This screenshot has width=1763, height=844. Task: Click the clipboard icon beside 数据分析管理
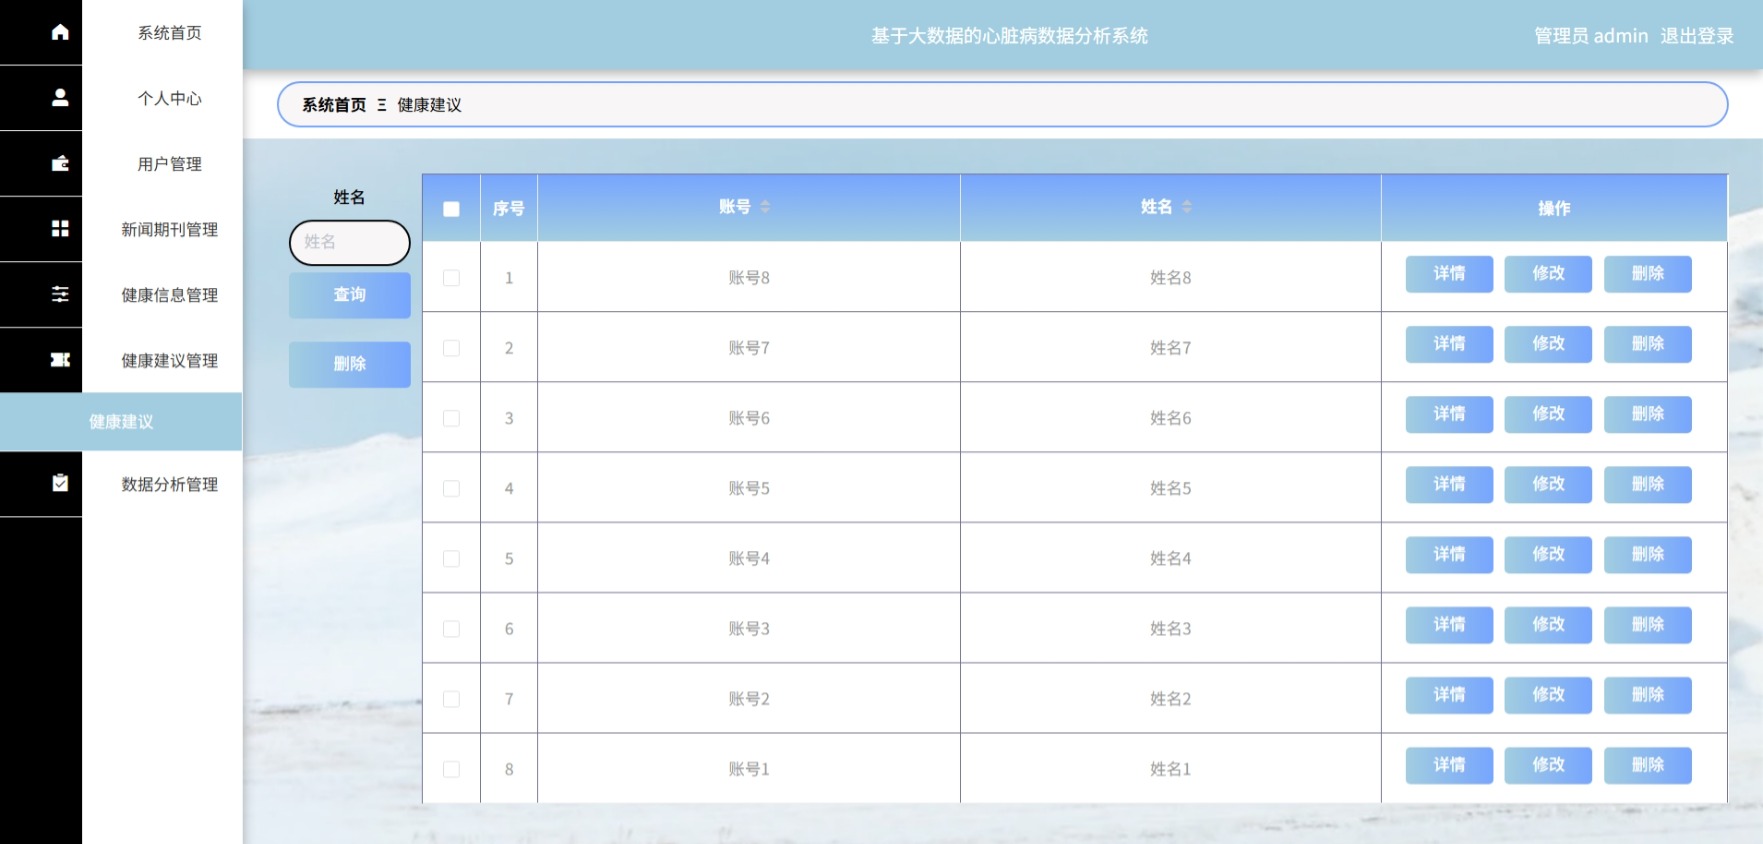click(60, 483)
